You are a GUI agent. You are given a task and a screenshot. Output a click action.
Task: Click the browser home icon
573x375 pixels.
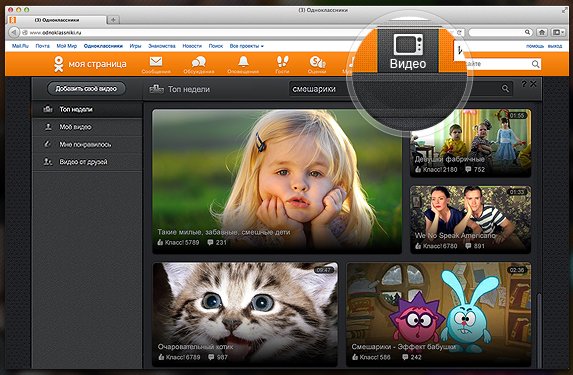point(542,32)
